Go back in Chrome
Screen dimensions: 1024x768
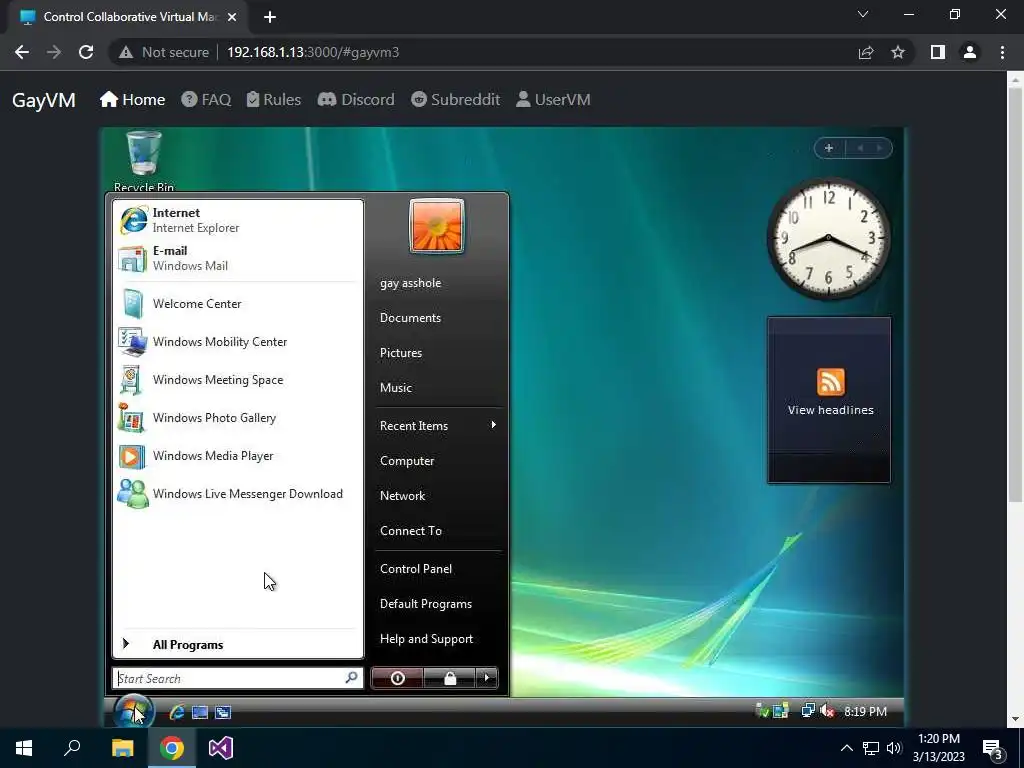[x=22, y=52]
